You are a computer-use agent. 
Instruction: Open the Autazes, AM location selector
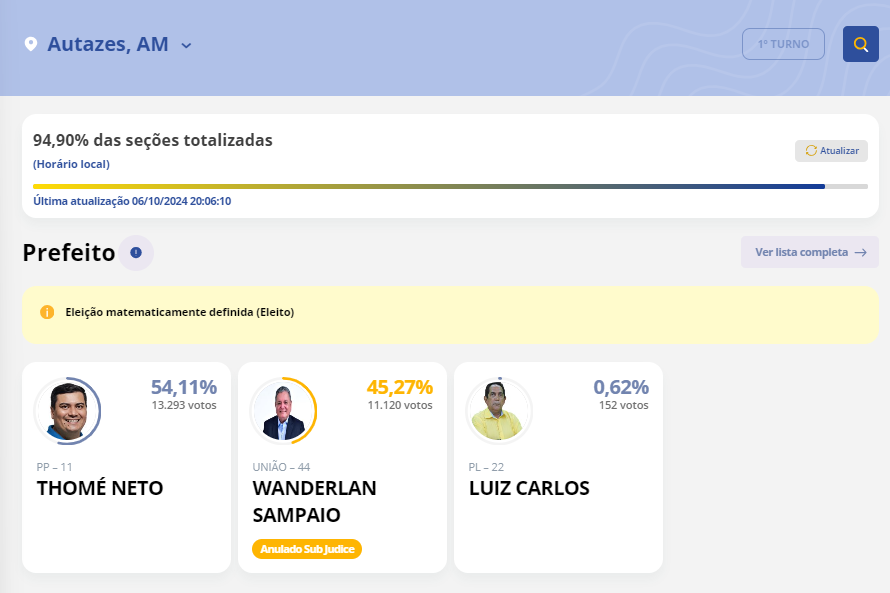pyautogui.click(x=108, y=44)
